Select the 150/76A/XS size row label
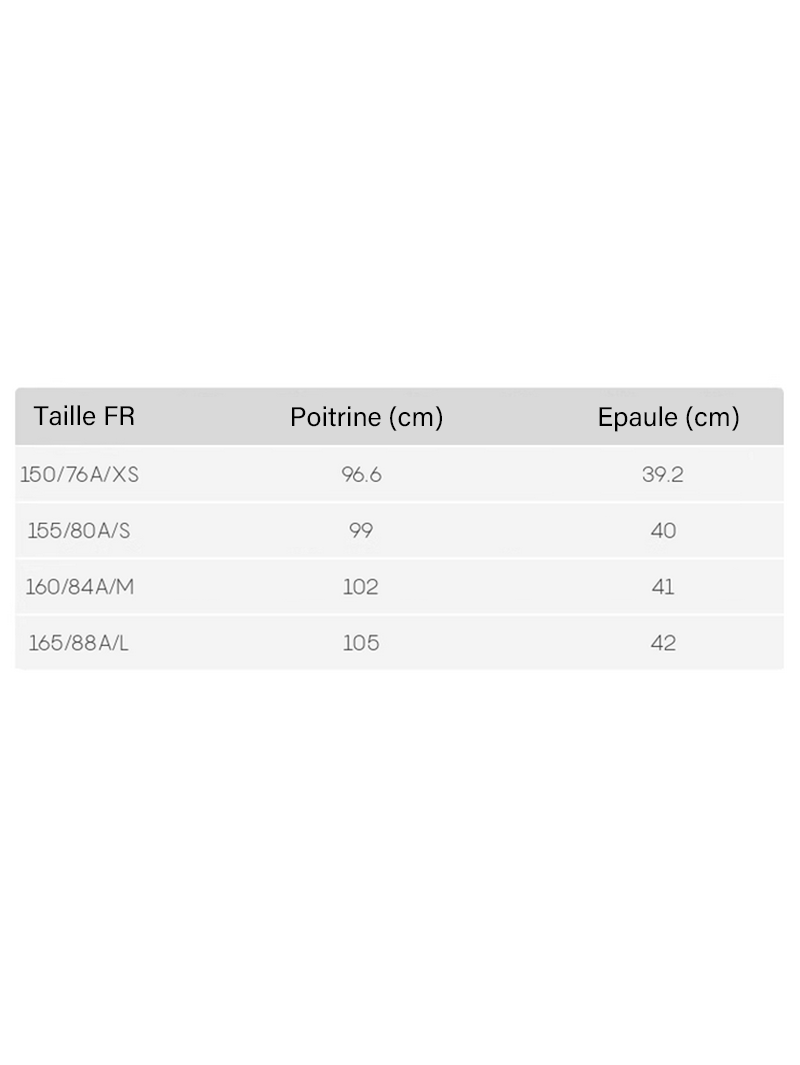The image size is (800, 1065). point(79,474)
